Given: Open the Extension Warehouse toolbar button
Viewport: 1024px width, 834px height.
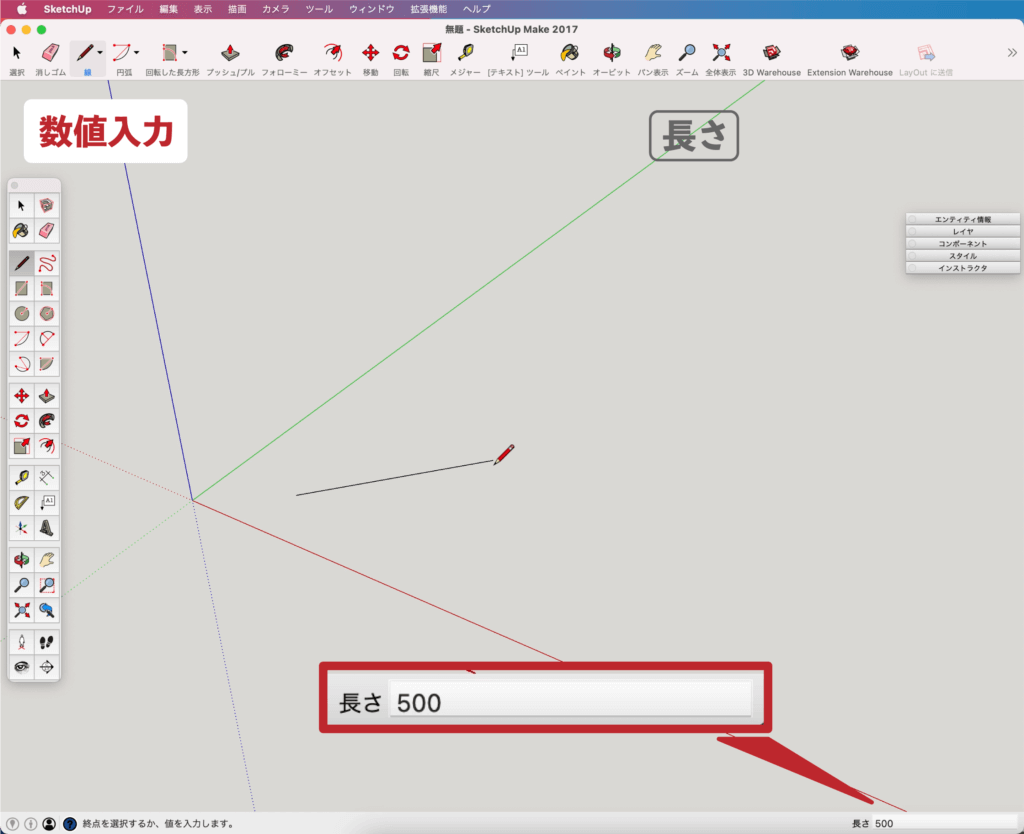Looking at the screenshot, I should [x=849, y=54].
